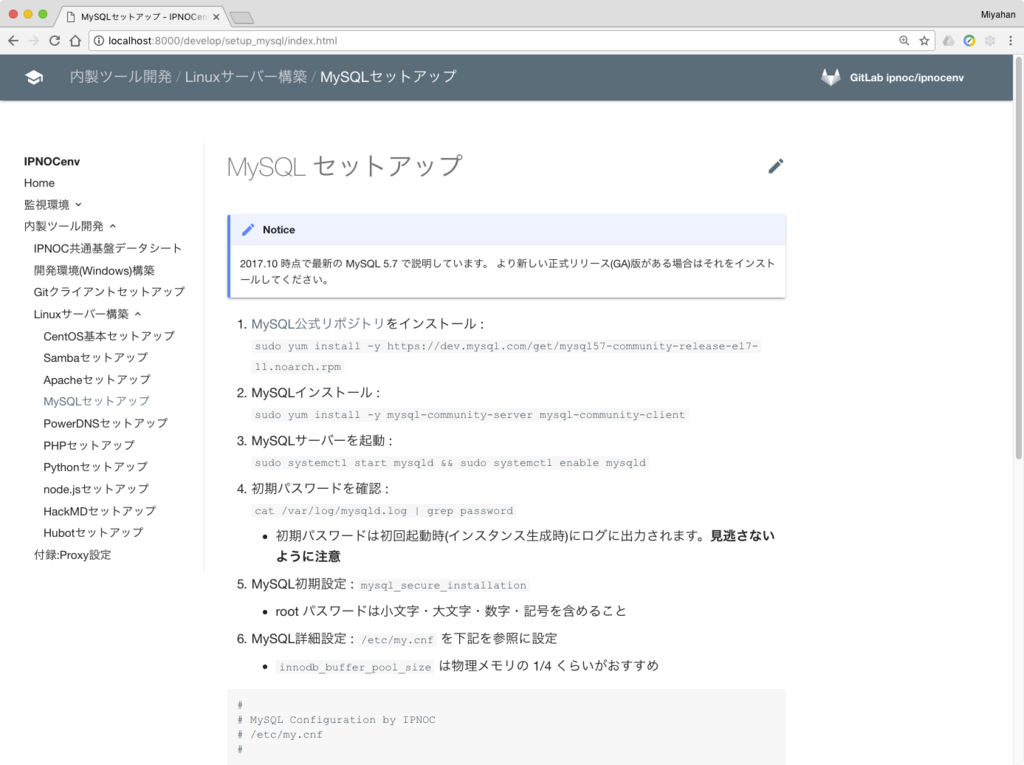1024x765 pixels.
Task: Open IPNOC共通基盤データシート page
Action: point(108,248)
